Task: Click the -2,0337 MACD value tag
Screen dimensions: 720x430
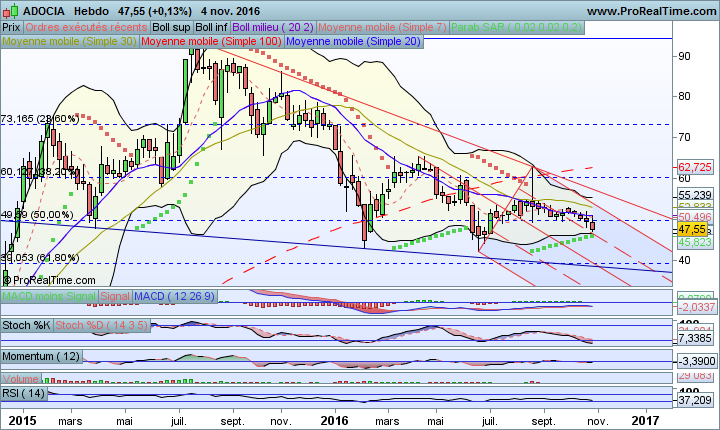Action: 696,307
